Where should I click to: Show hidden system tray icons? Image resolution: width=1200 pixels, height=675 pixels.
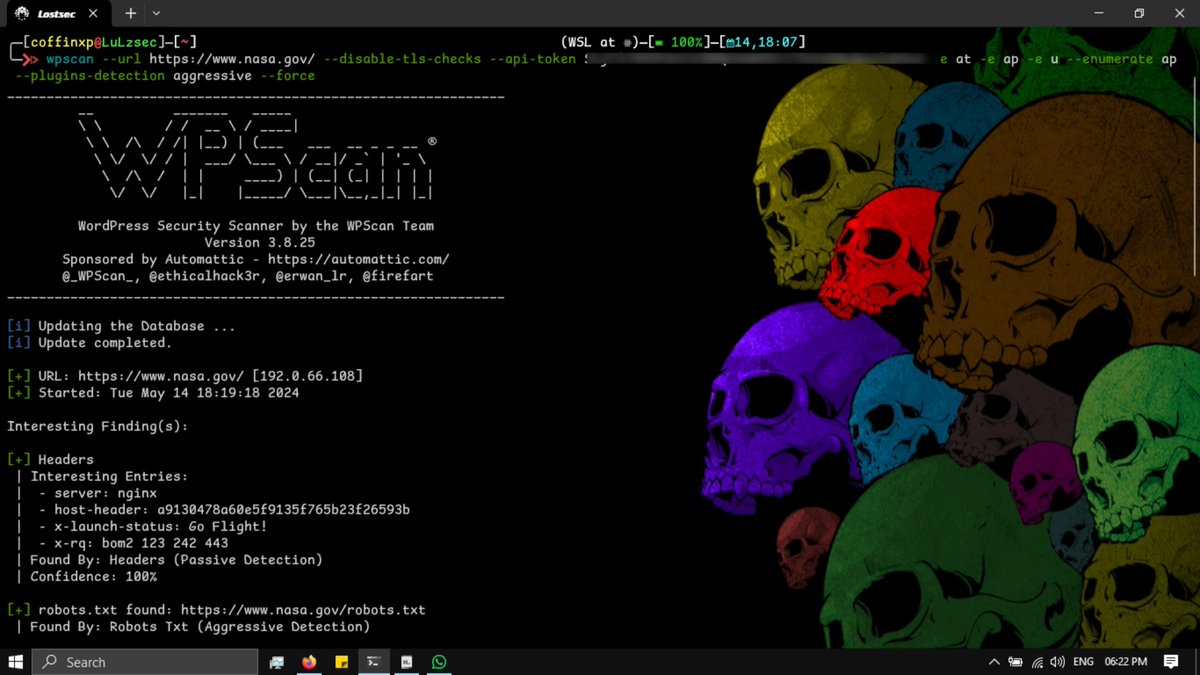994,662
